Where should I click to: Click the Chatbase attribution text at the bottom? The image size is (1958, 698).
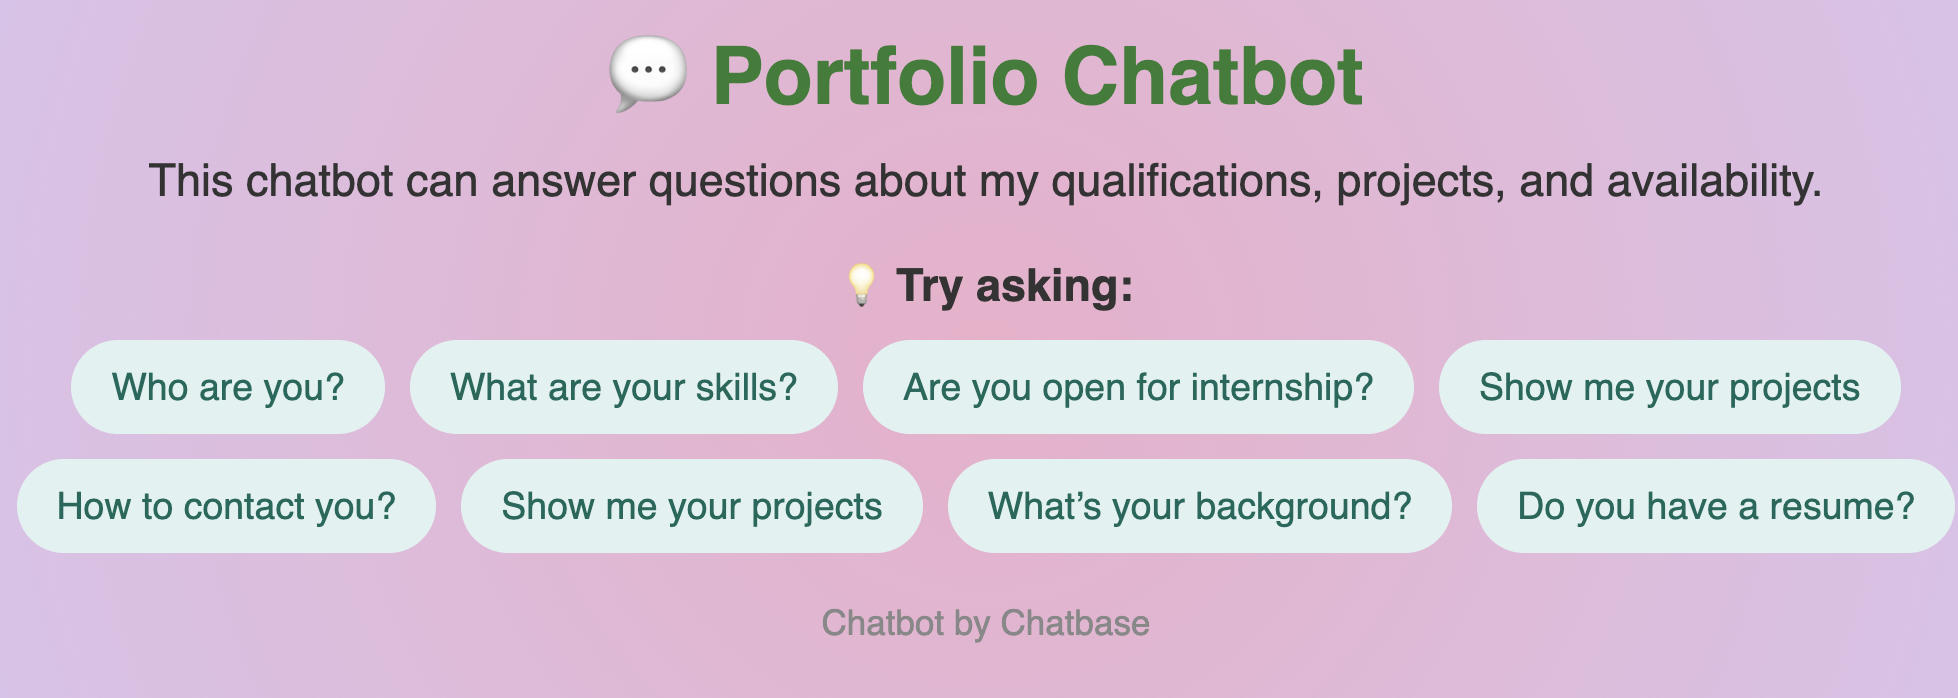987,622
